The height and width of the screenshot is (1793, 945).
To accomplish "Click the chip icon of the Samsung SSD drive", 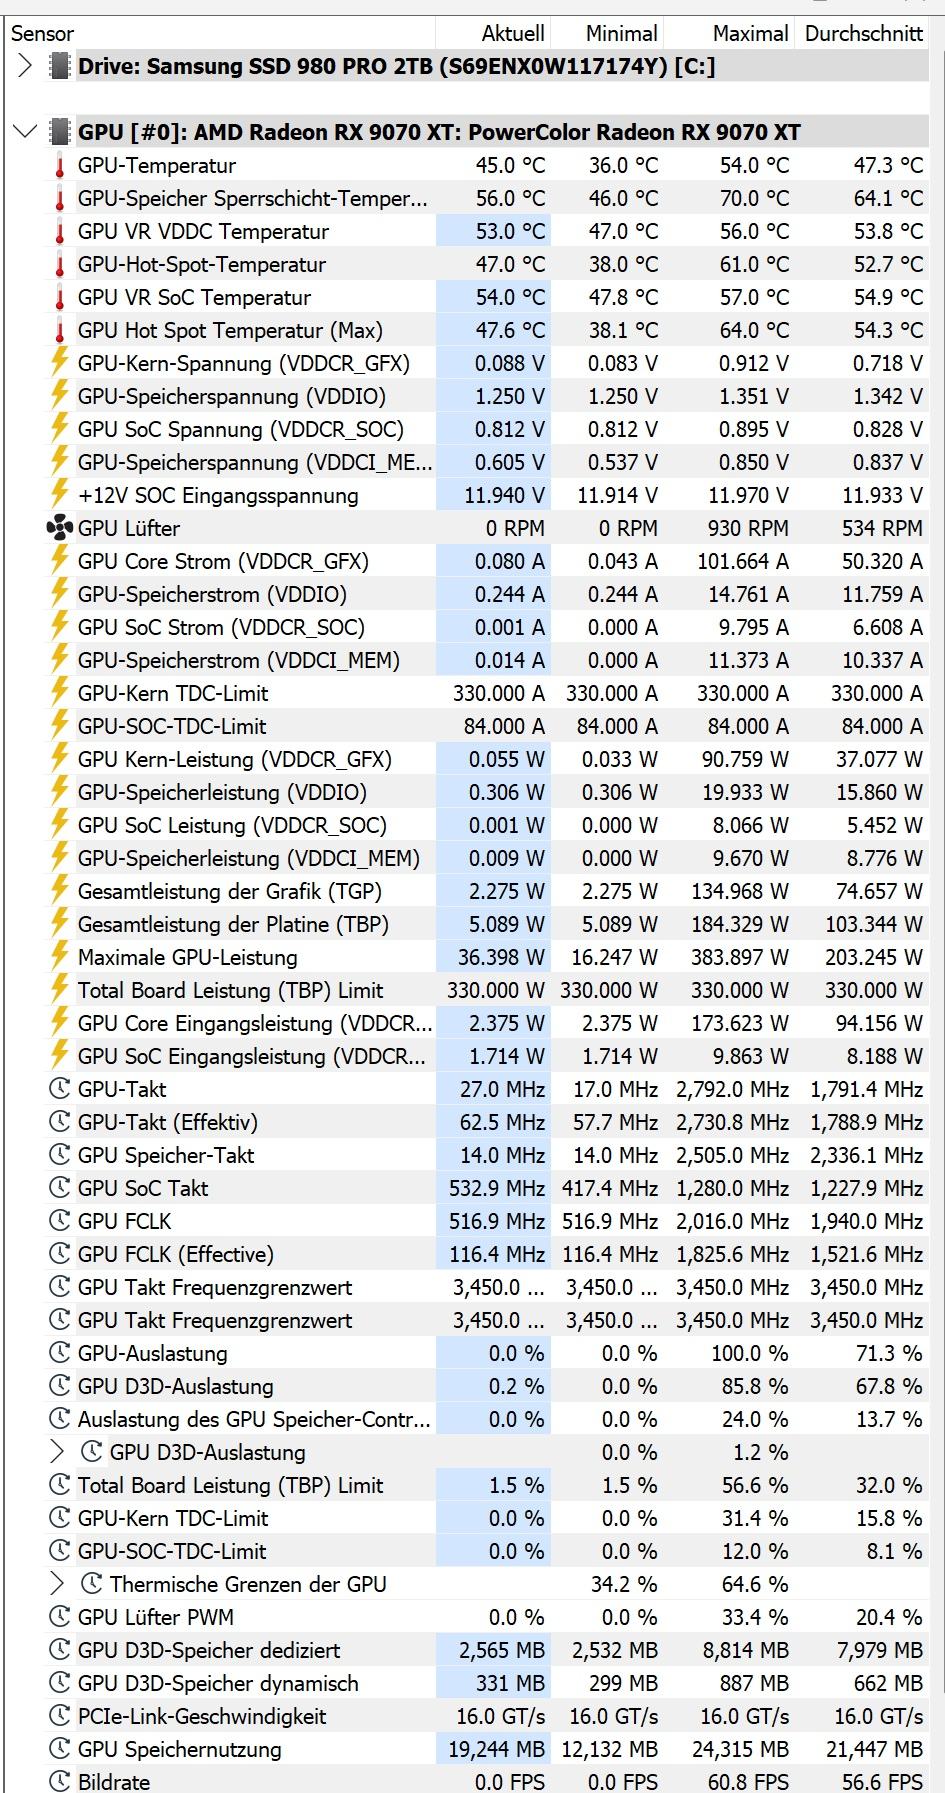I will pos(60,67).
